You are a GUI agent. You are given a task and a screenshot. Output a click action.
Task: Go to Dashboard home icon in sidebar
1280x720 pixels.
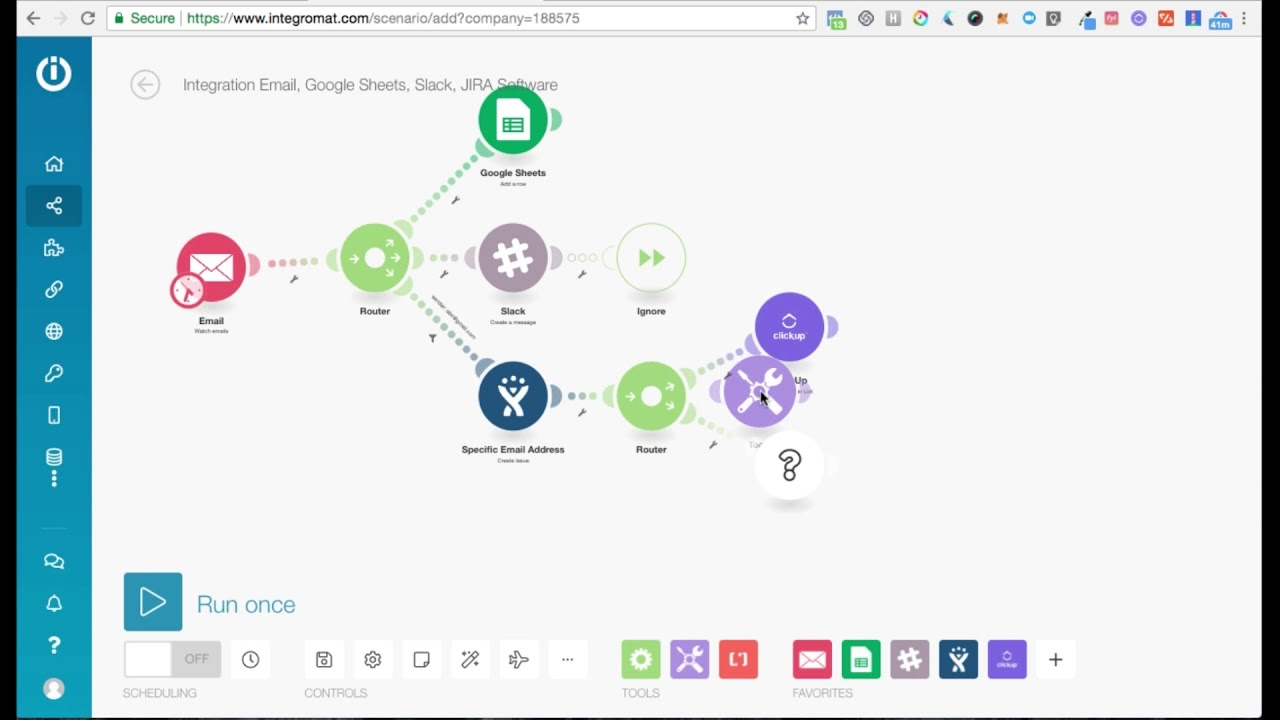(x=54, y=164)
